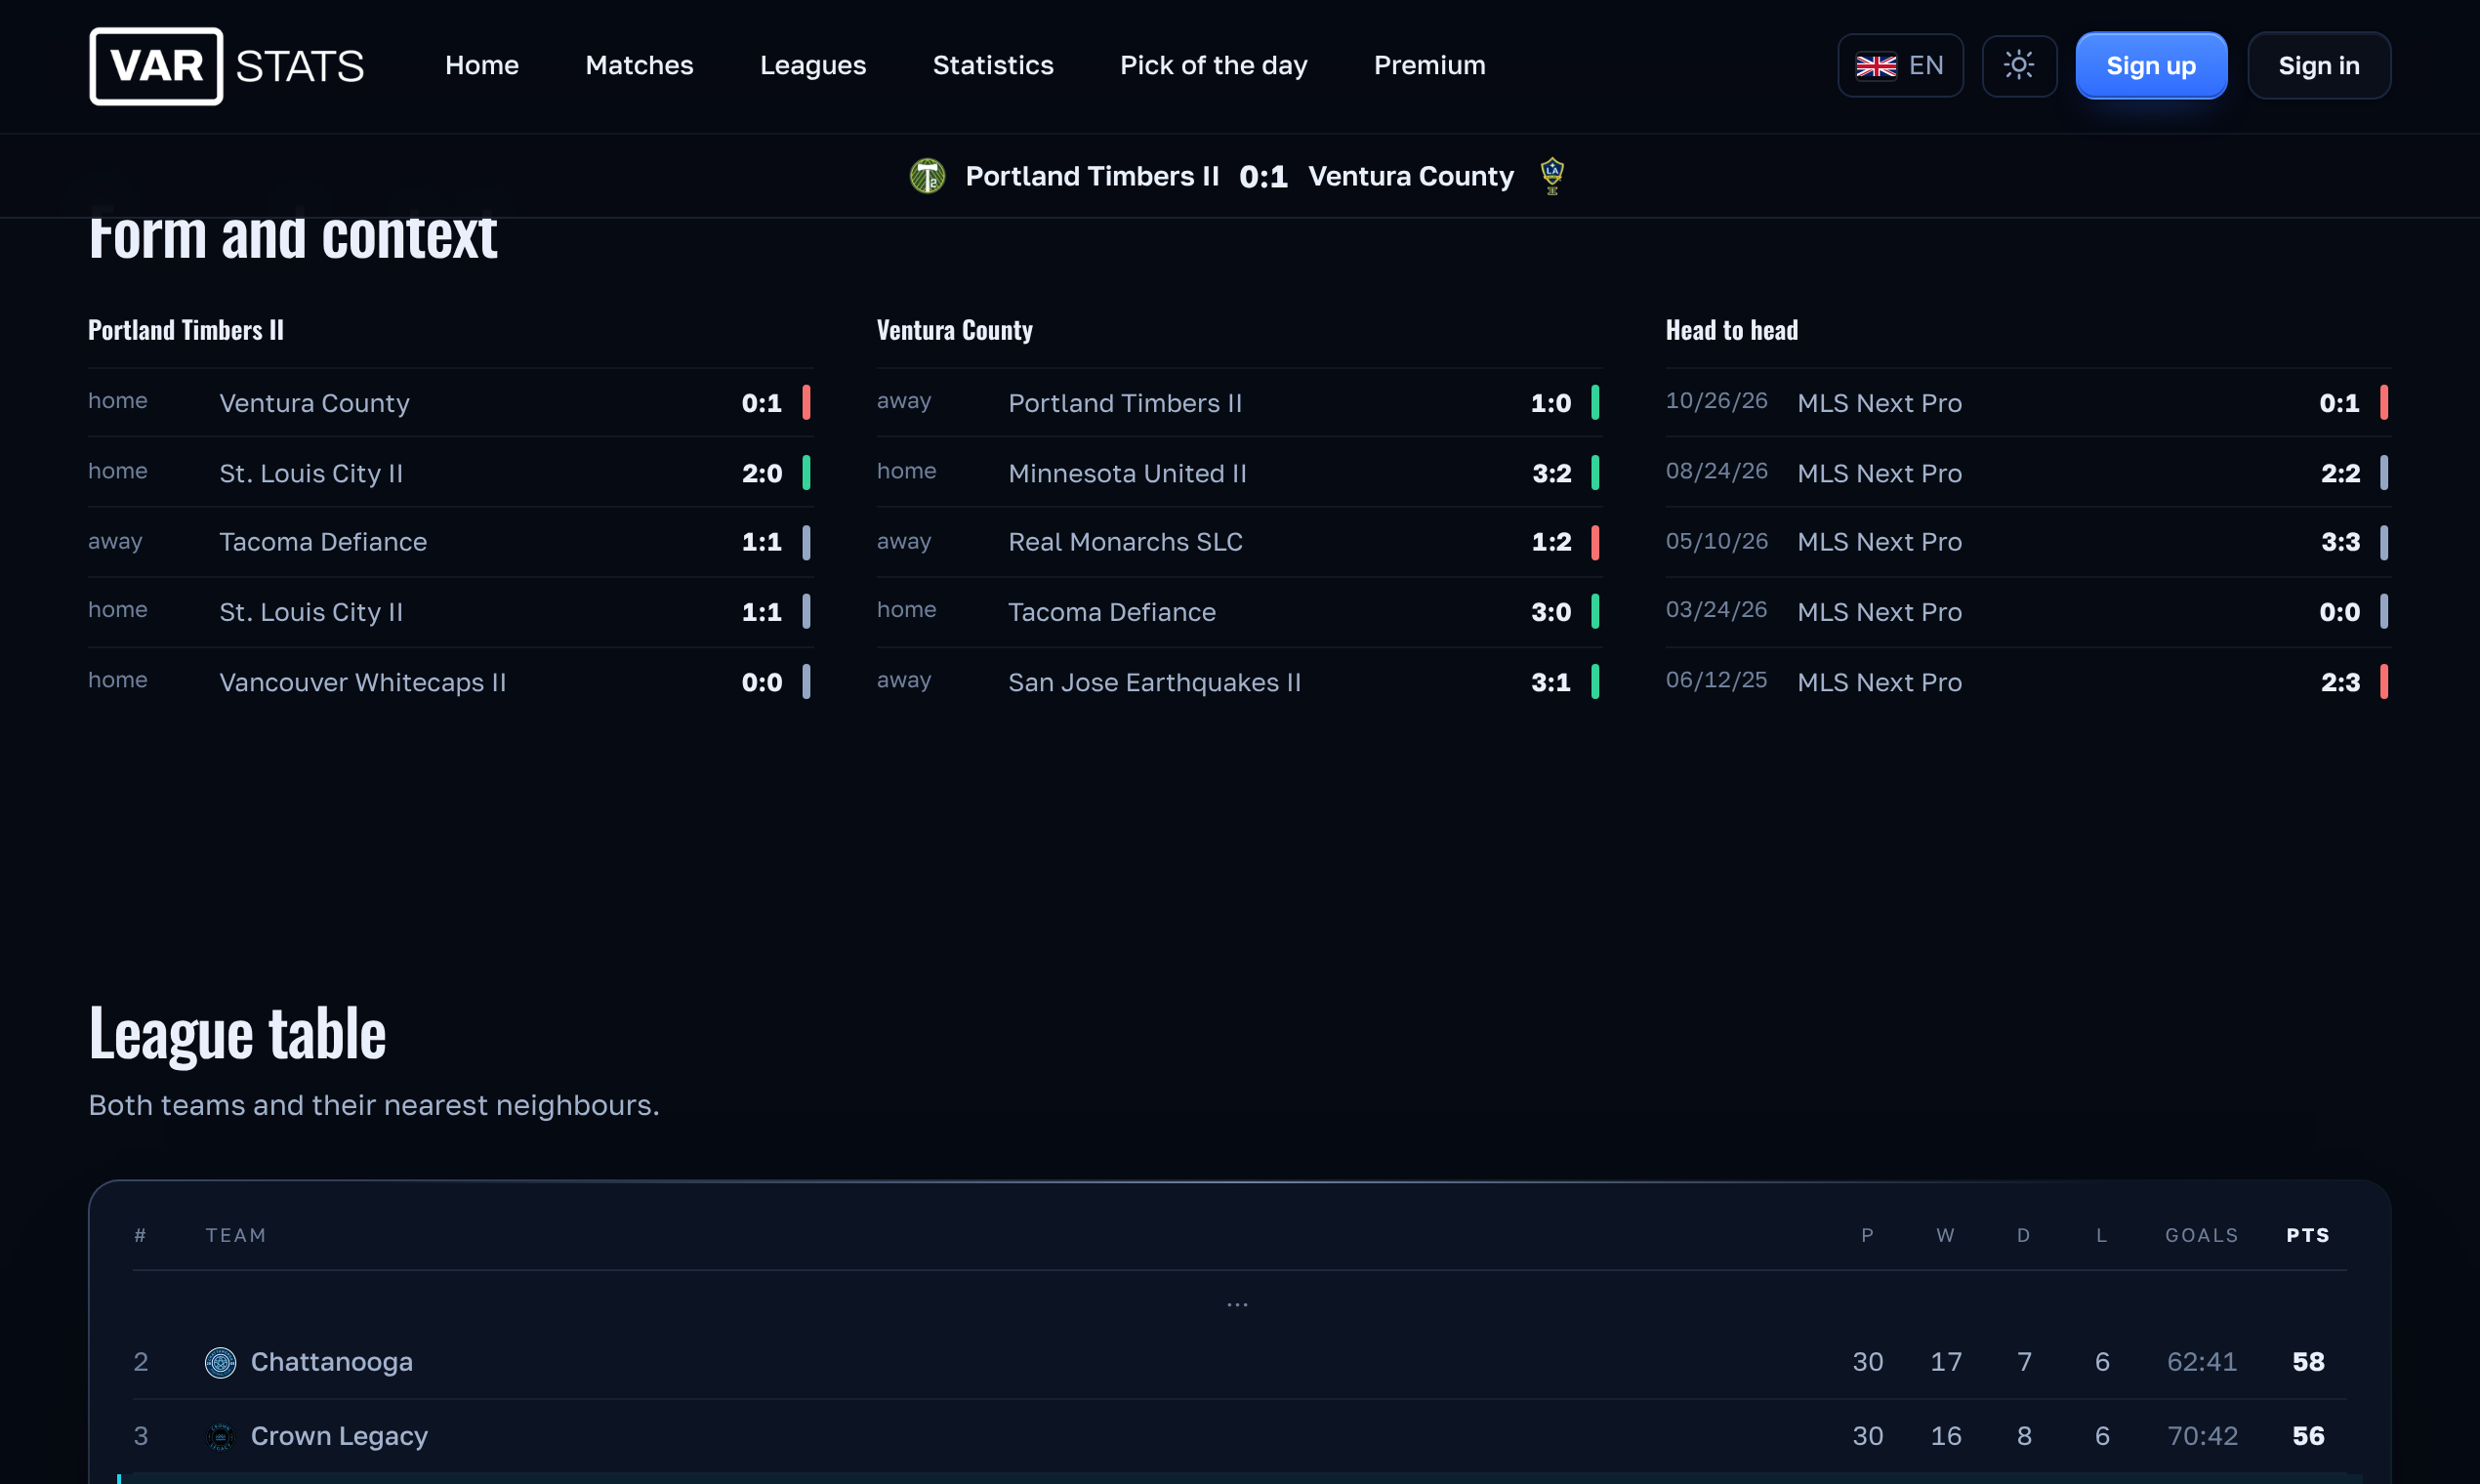Viewport: 2480px width, 1484px height.
Task: Open the EN language selector
Action: point(1900,66)
